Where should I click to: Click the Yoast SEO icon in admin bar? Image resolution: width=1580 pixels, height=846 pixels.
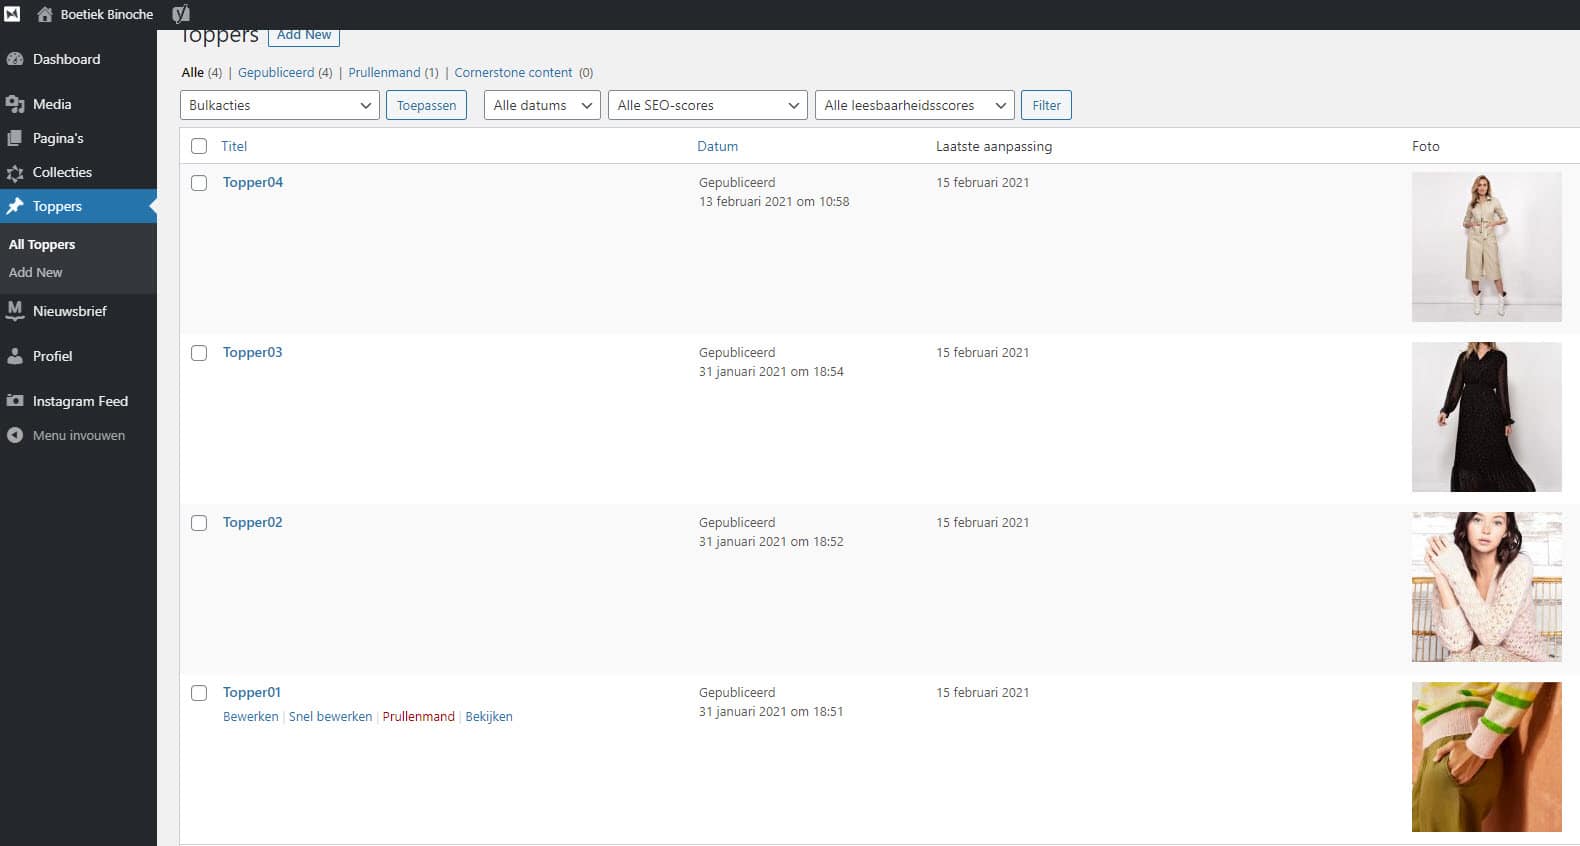(x=181, y=14)
